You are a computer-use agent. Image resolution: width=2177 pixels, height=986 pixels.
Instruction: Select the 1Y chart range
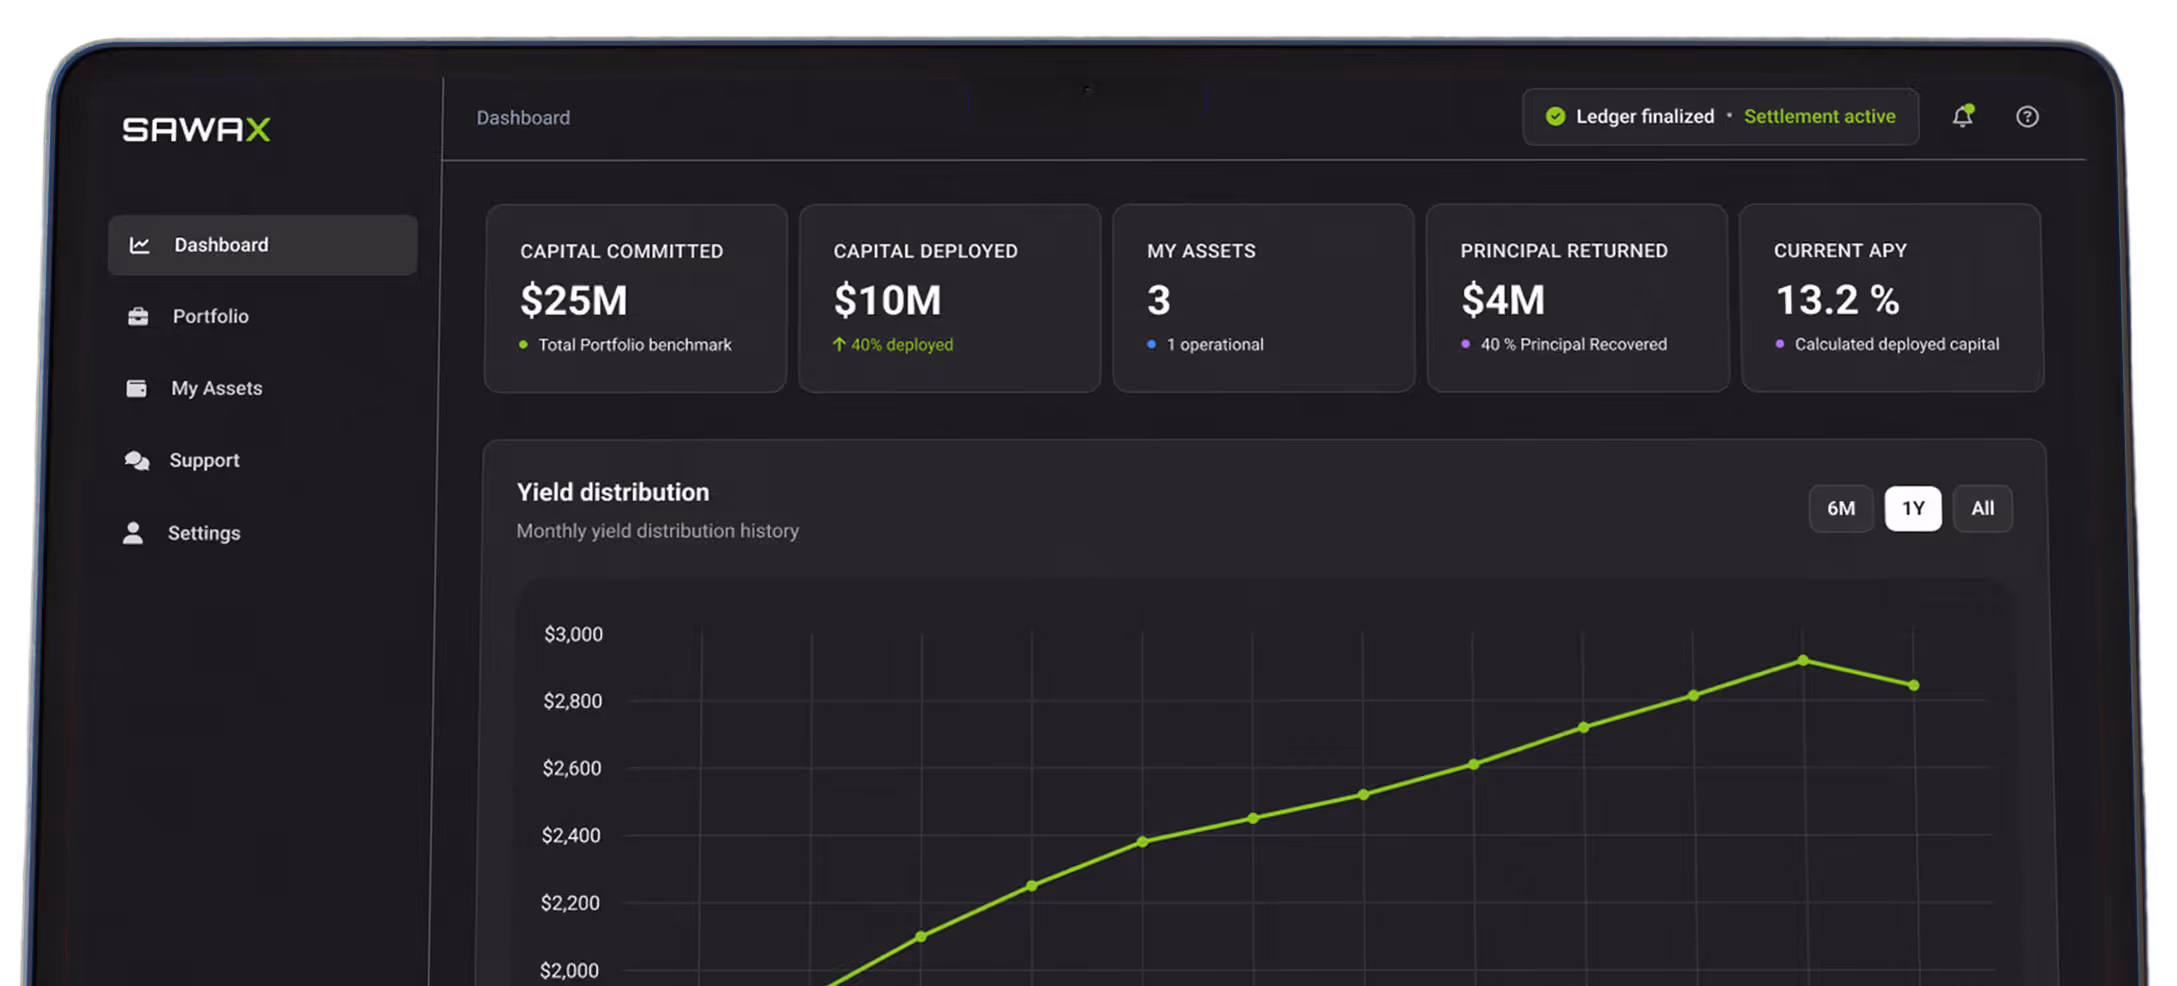pyautogui.click(x=1913, y=509)
